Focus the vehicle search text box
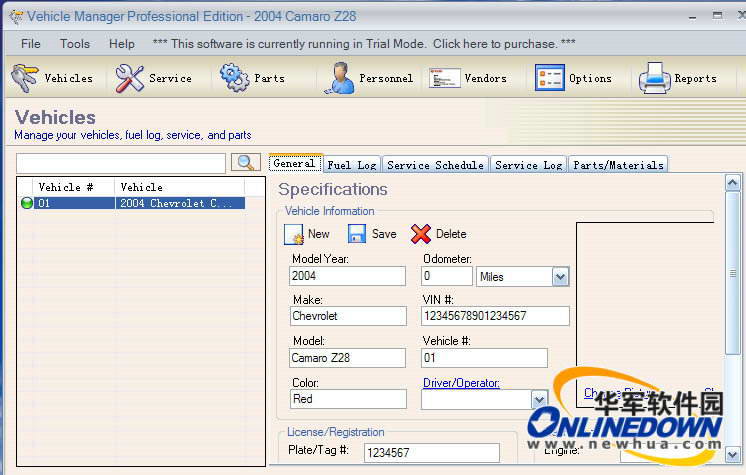 coord(121,163)
